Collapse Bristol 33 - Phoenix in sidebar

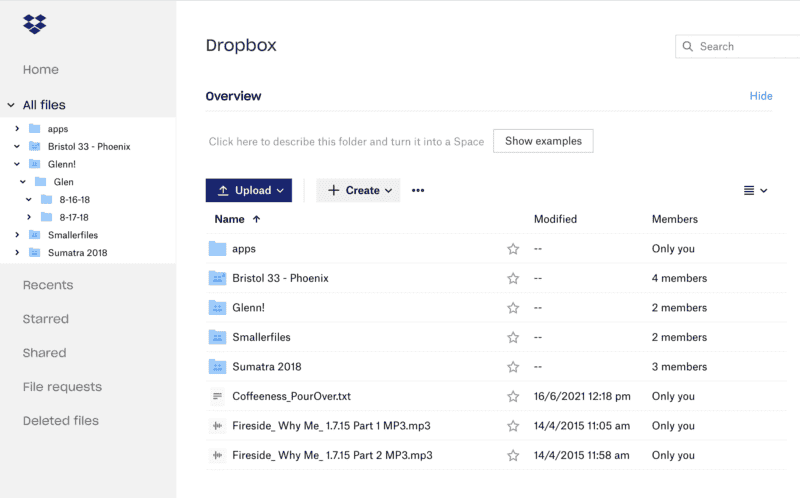tap(17, 146)
